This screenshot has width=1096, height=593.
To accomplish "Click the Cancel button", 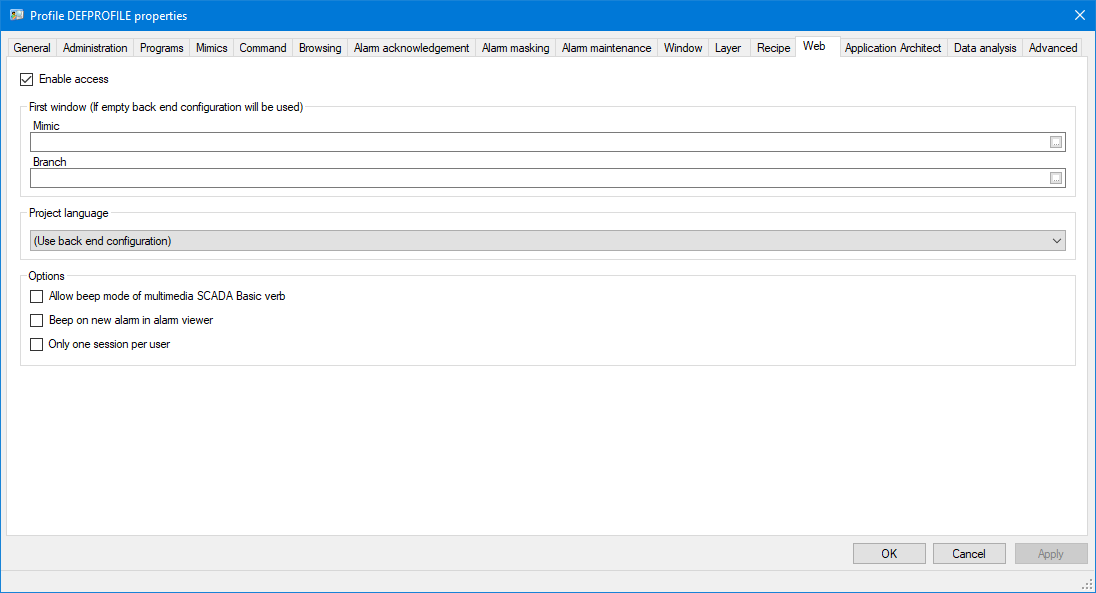I will point(968,554).
